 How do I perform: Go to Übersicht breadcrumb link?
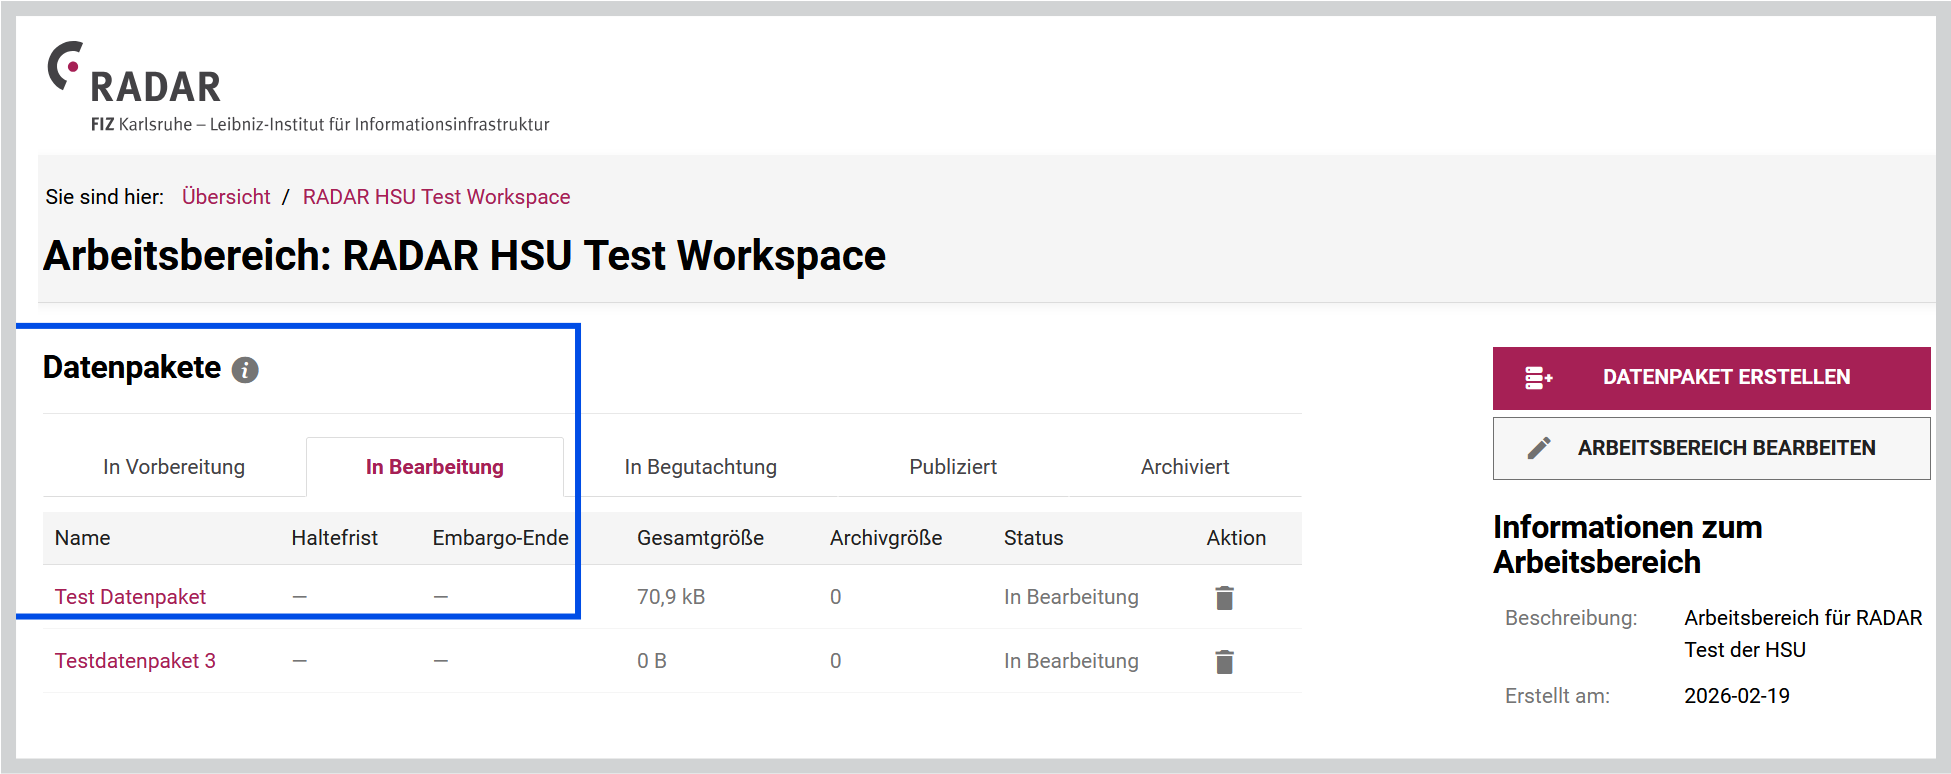tap(226, 197)
